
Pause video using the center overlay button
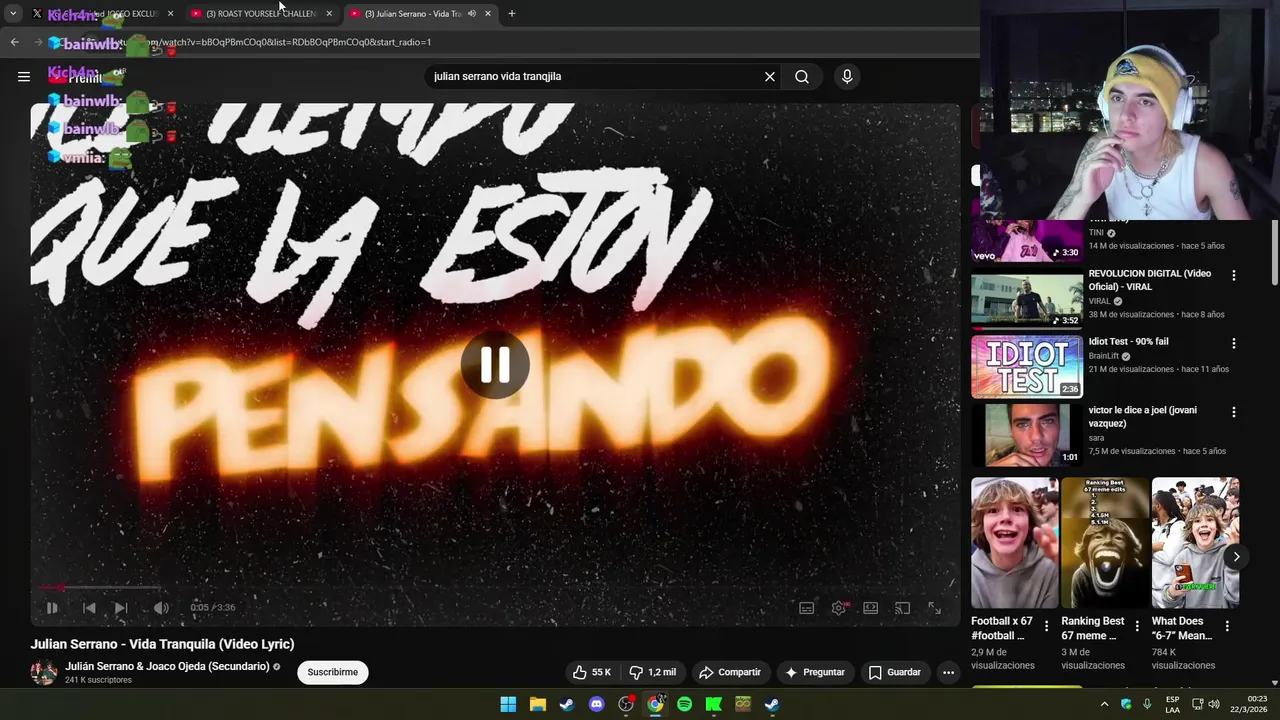coord(495,365)
